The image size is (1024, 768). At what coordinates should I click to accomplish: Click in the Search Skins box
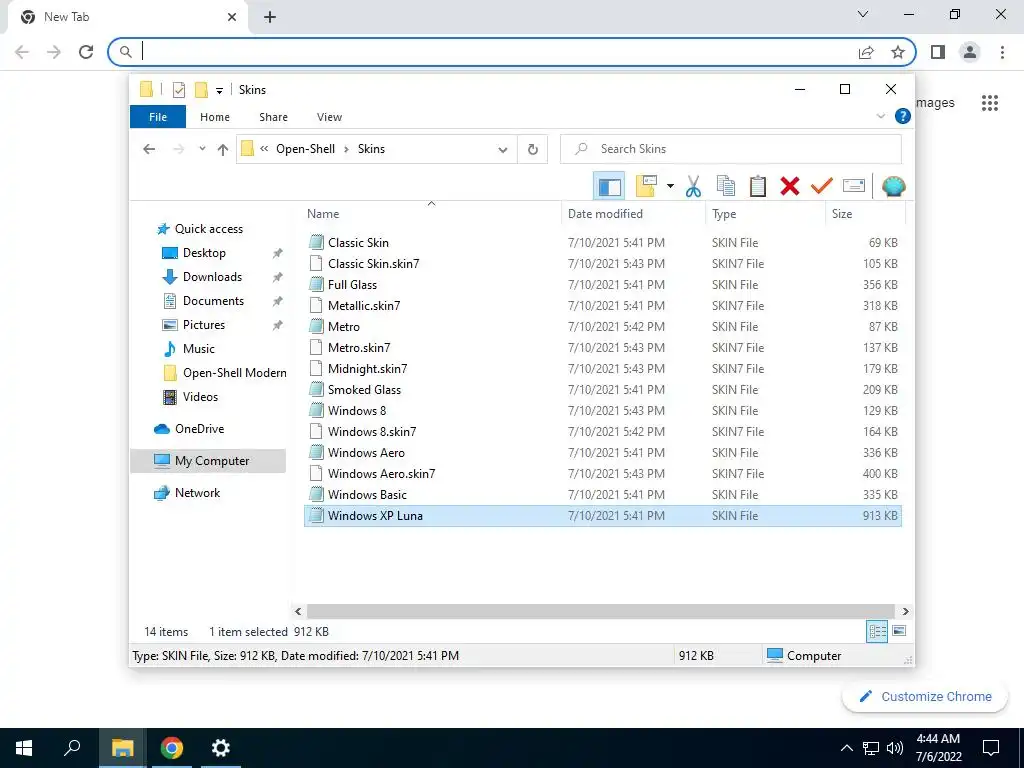(731, 149)
